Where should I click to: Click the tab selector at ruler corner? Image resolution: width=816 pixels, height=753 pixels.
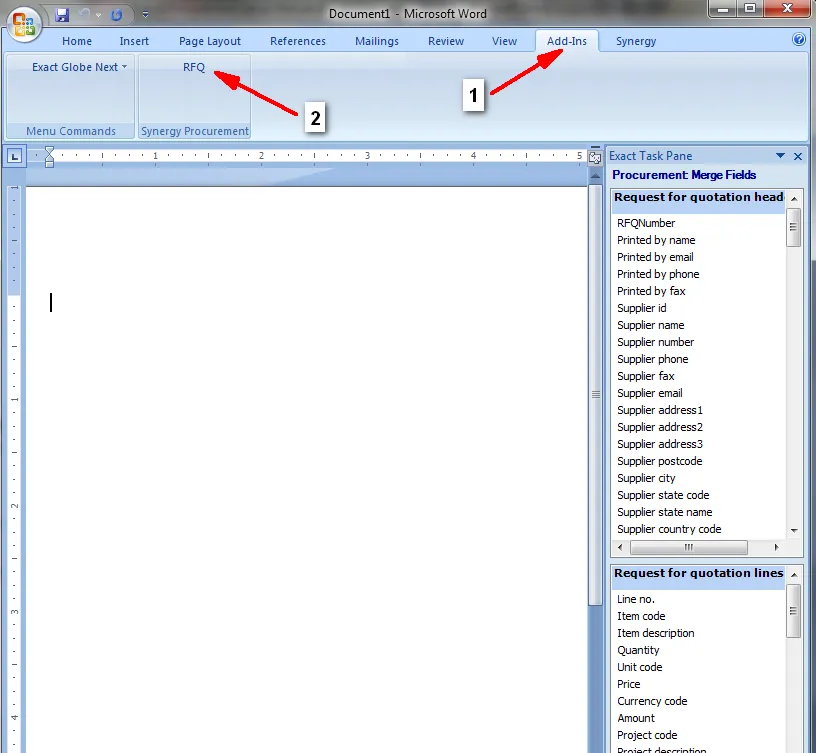coord(15,156)
